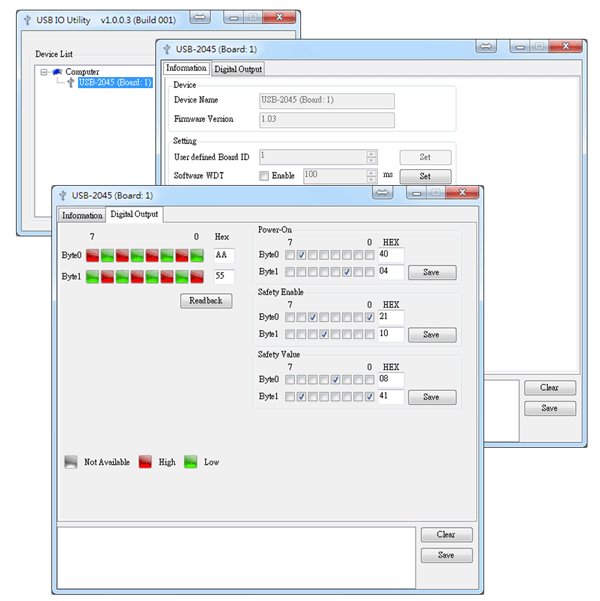This screenshot has width=600, height=601.
Task: Click double-arrow button in USB IO Utility title bar
Action: pos(200,17)
